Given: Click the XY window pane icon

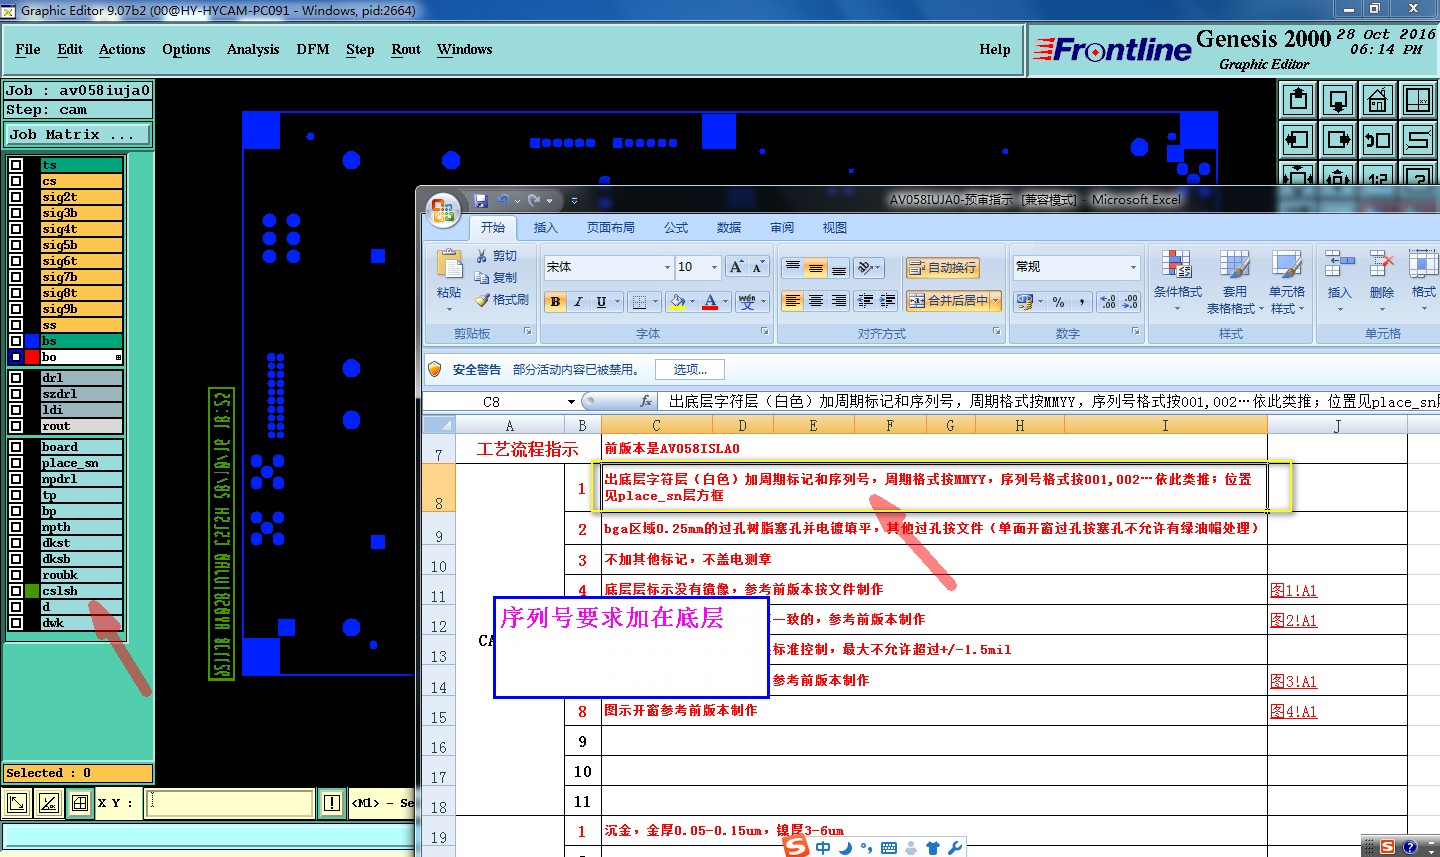Looking at the screenshot, I should tap(1418, 100).
